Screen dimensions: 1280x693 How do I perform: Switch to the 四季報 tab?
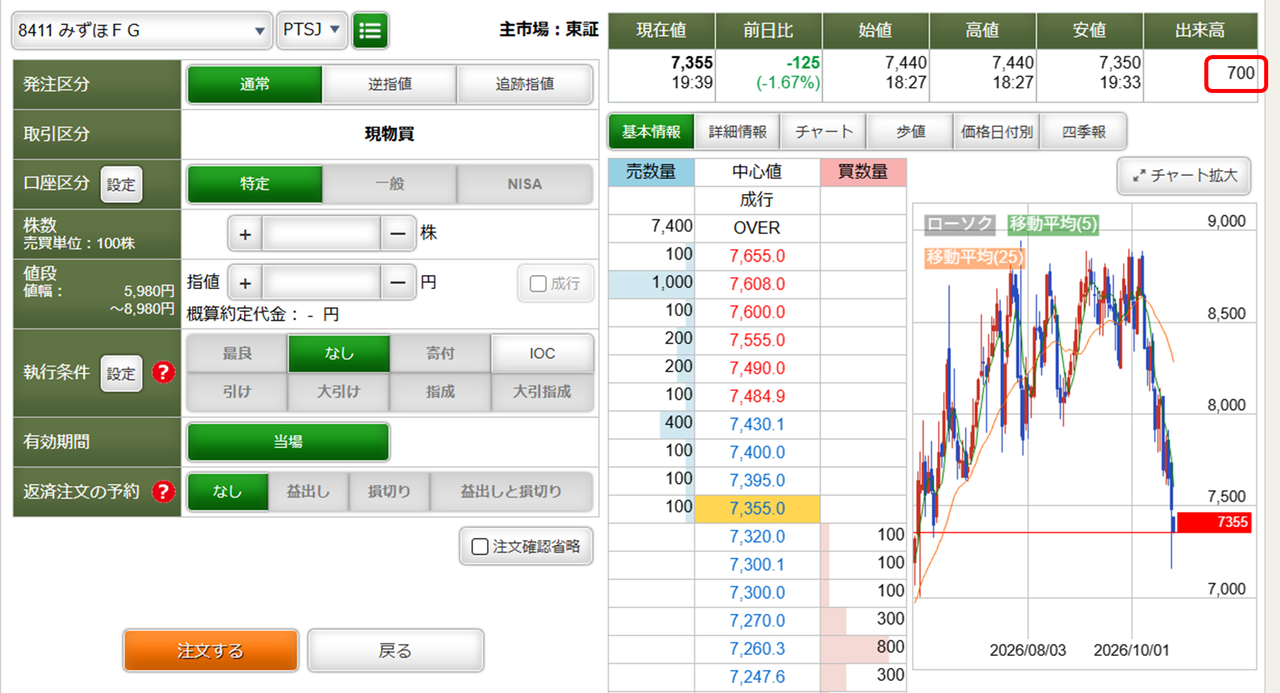1083,131
